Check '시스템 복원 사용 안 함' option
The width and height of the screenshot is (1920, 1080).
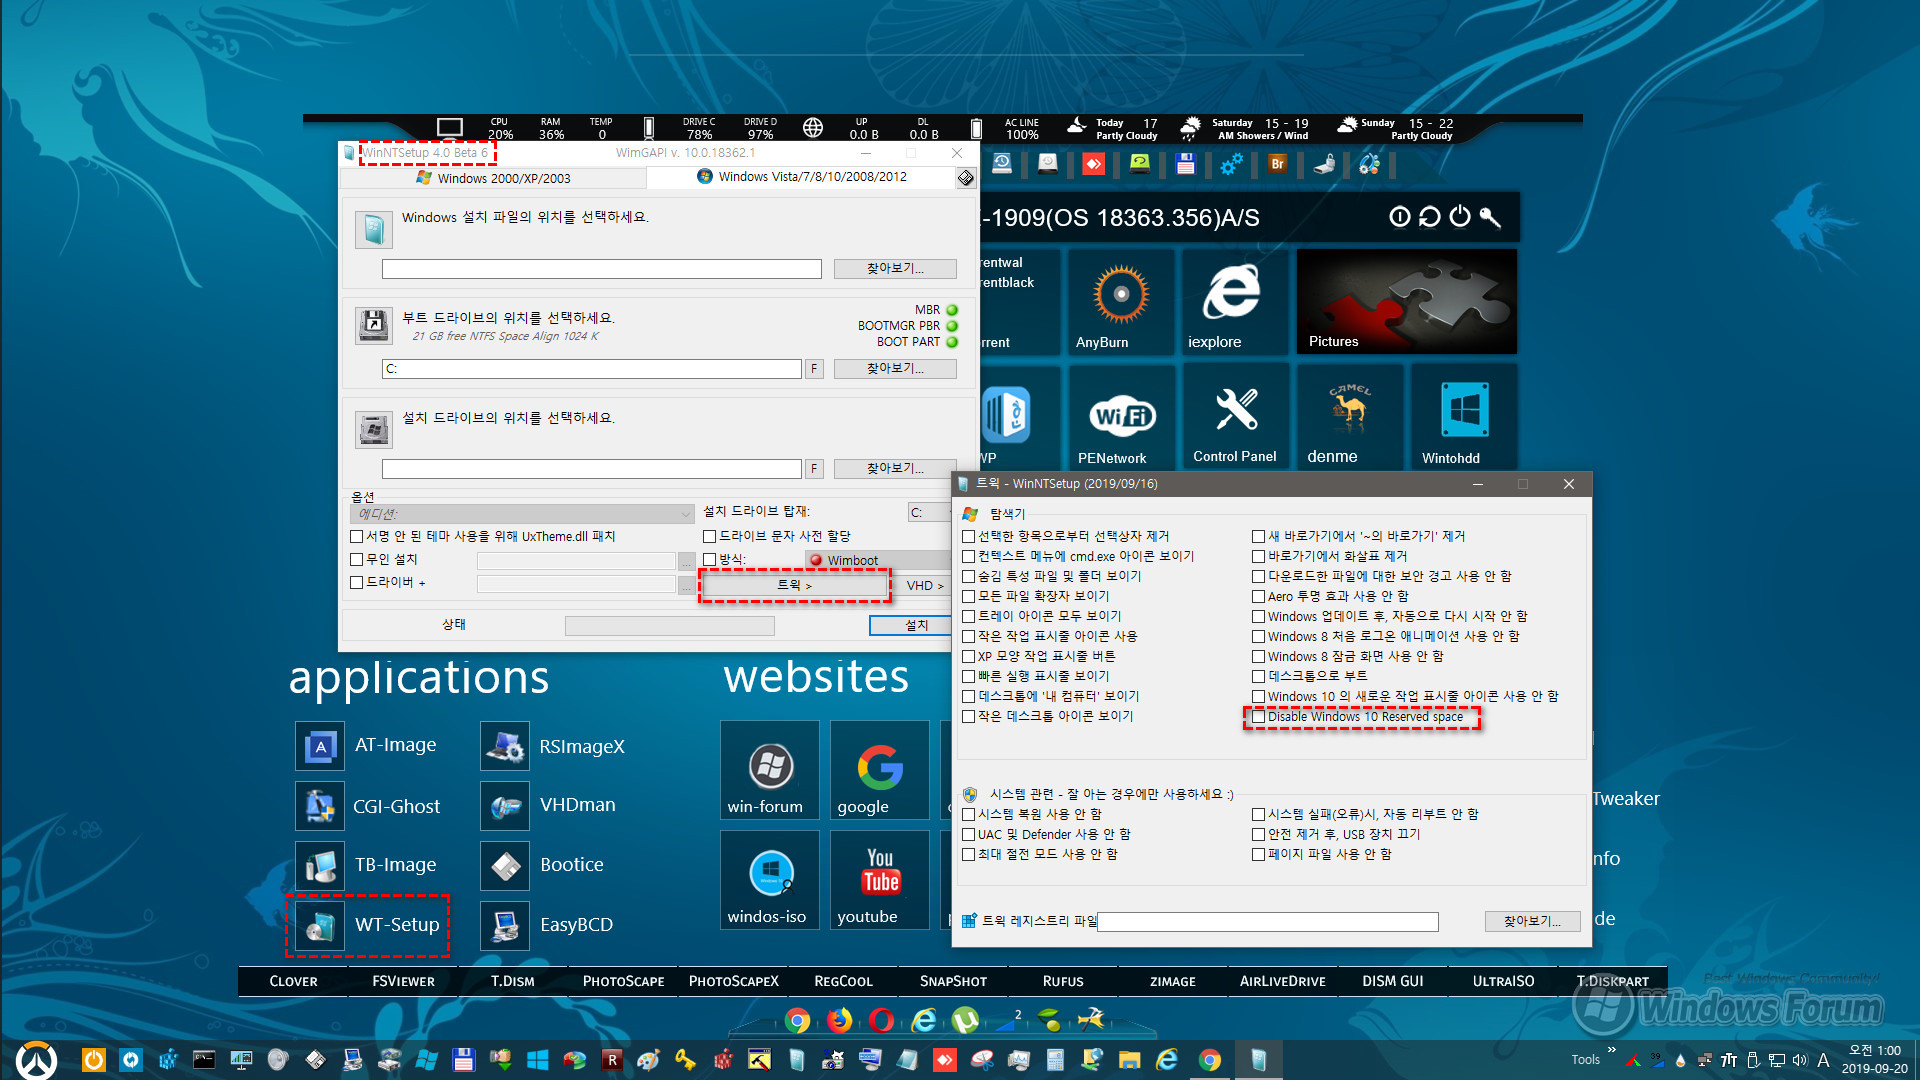coord(969,815)
